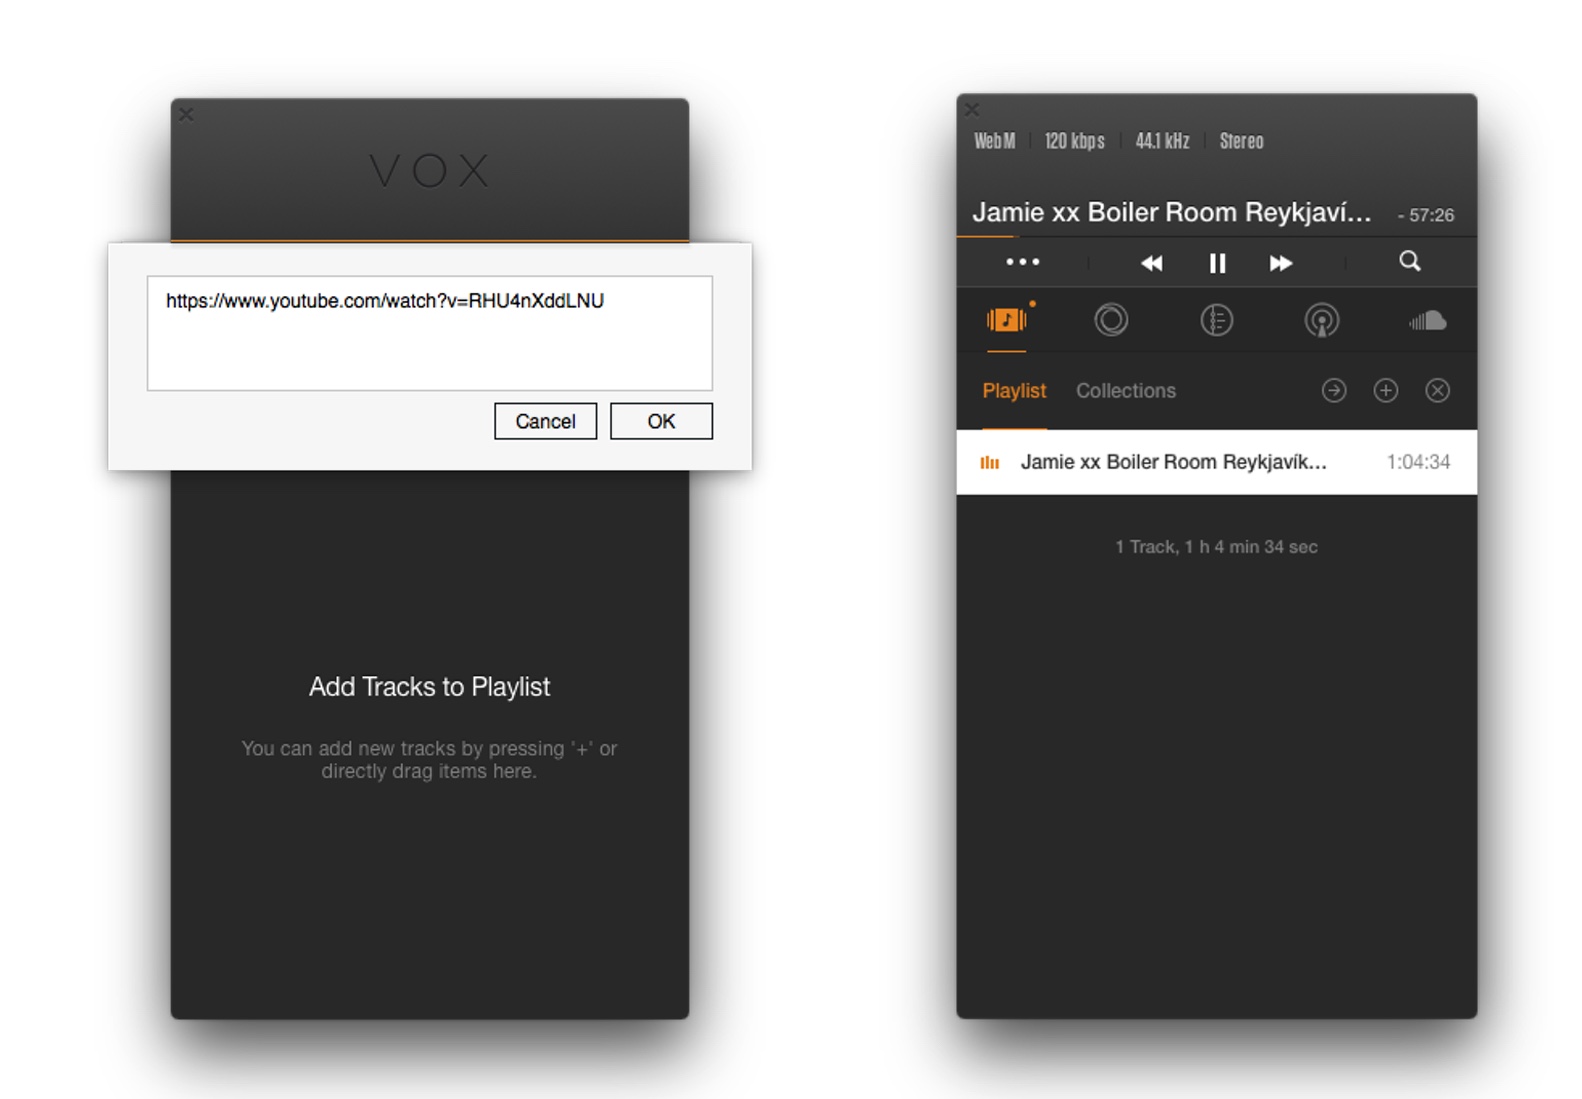Click the Add Tracks to Playlist heading
Image resolution: width=1582 pixels, height=1099 pixels.
[x=430, y=687]
